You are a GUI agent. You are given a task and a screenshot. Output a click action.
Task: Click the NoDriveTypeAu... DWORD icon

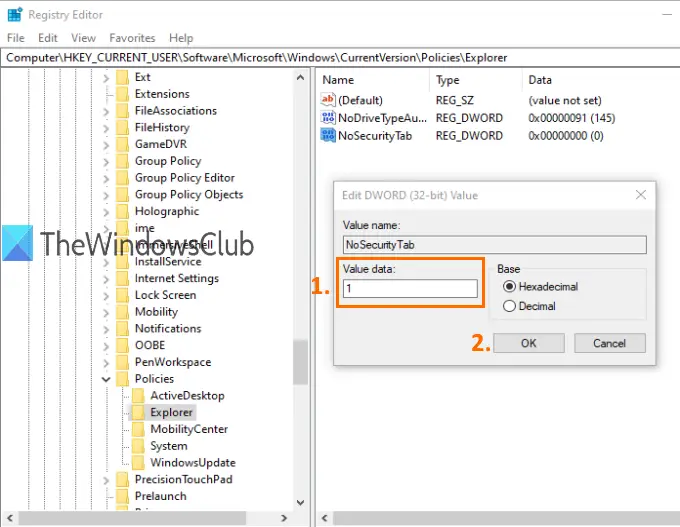tap(328, 118)
